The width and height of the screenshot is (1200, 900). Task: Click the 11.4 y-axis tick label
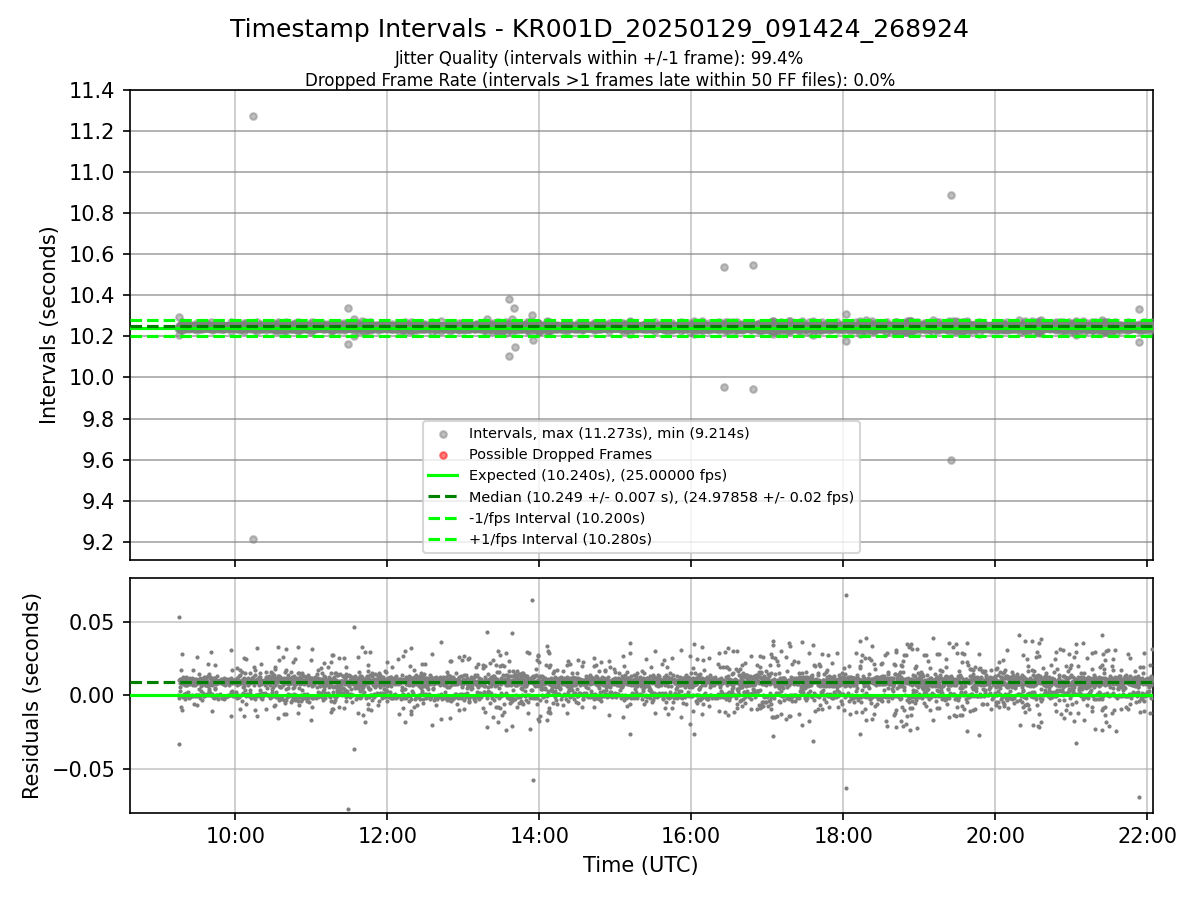93,91
